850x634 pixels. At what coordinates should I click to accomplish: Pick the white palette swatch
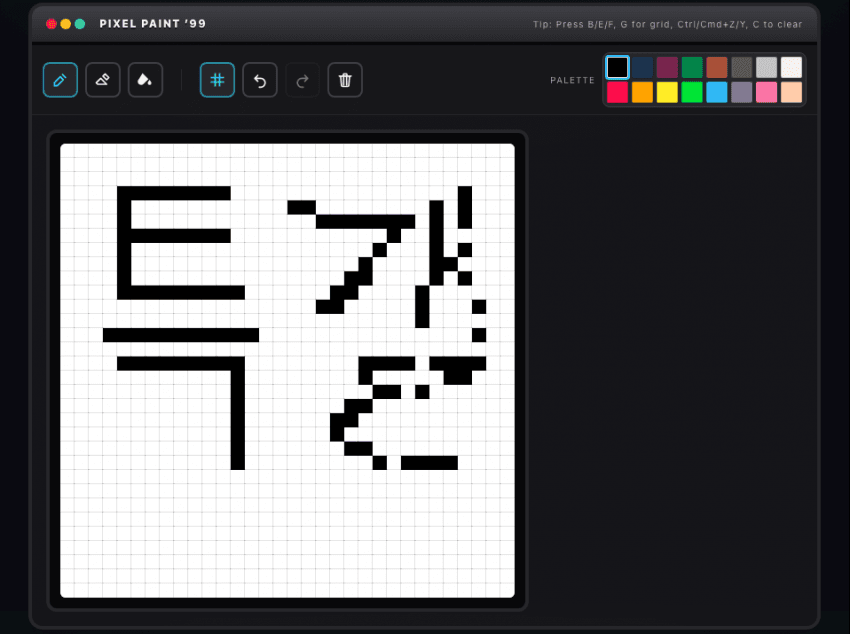click(x=791, y=68)
